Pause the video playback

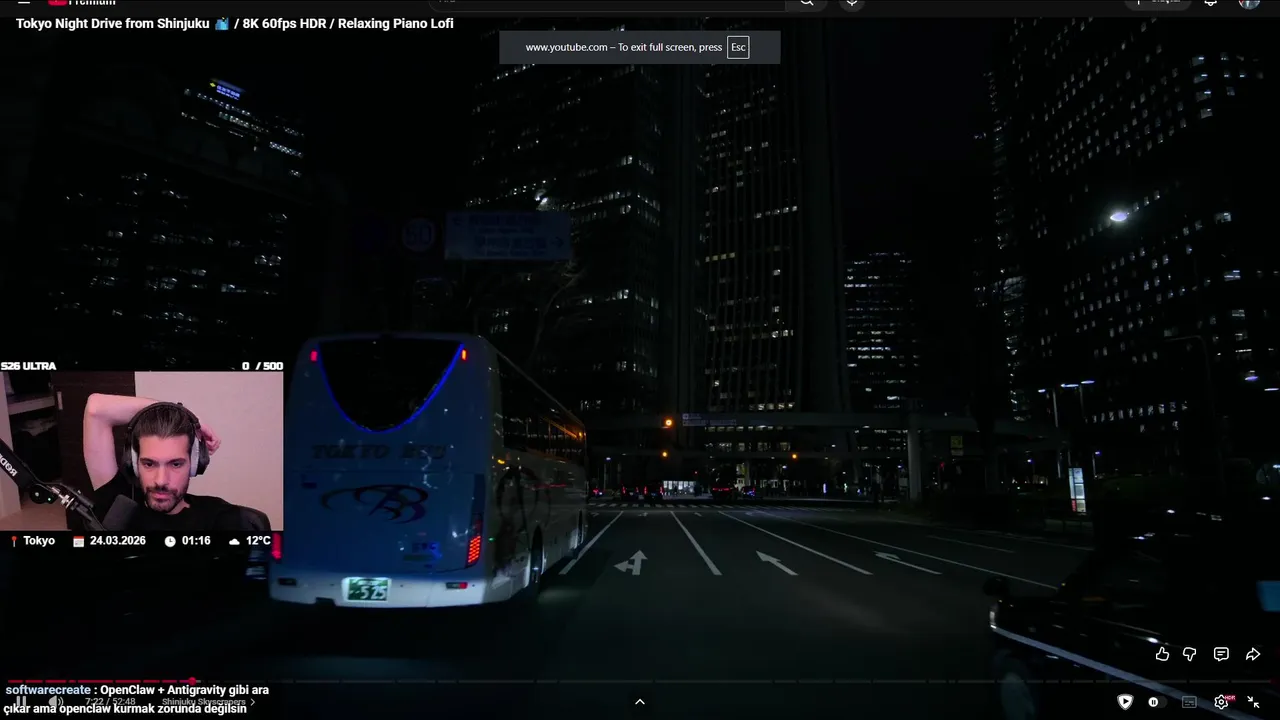point(21,702)
